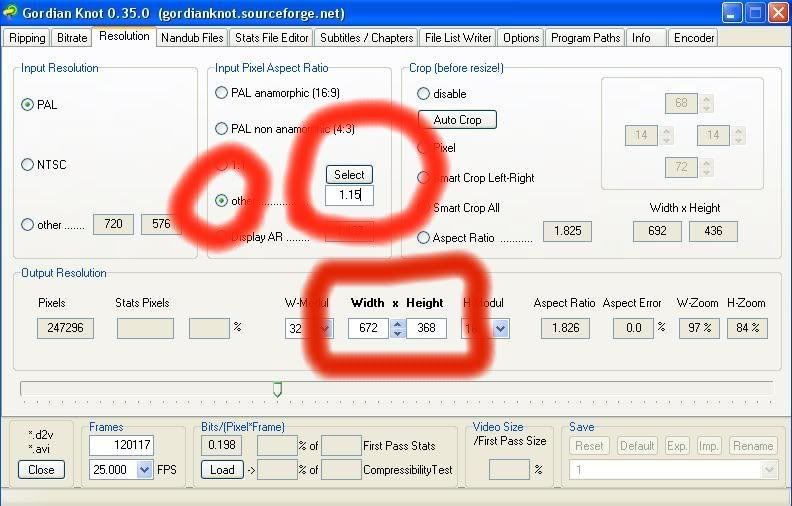
Task: Click the Imp. button
Action: [708, 446]
